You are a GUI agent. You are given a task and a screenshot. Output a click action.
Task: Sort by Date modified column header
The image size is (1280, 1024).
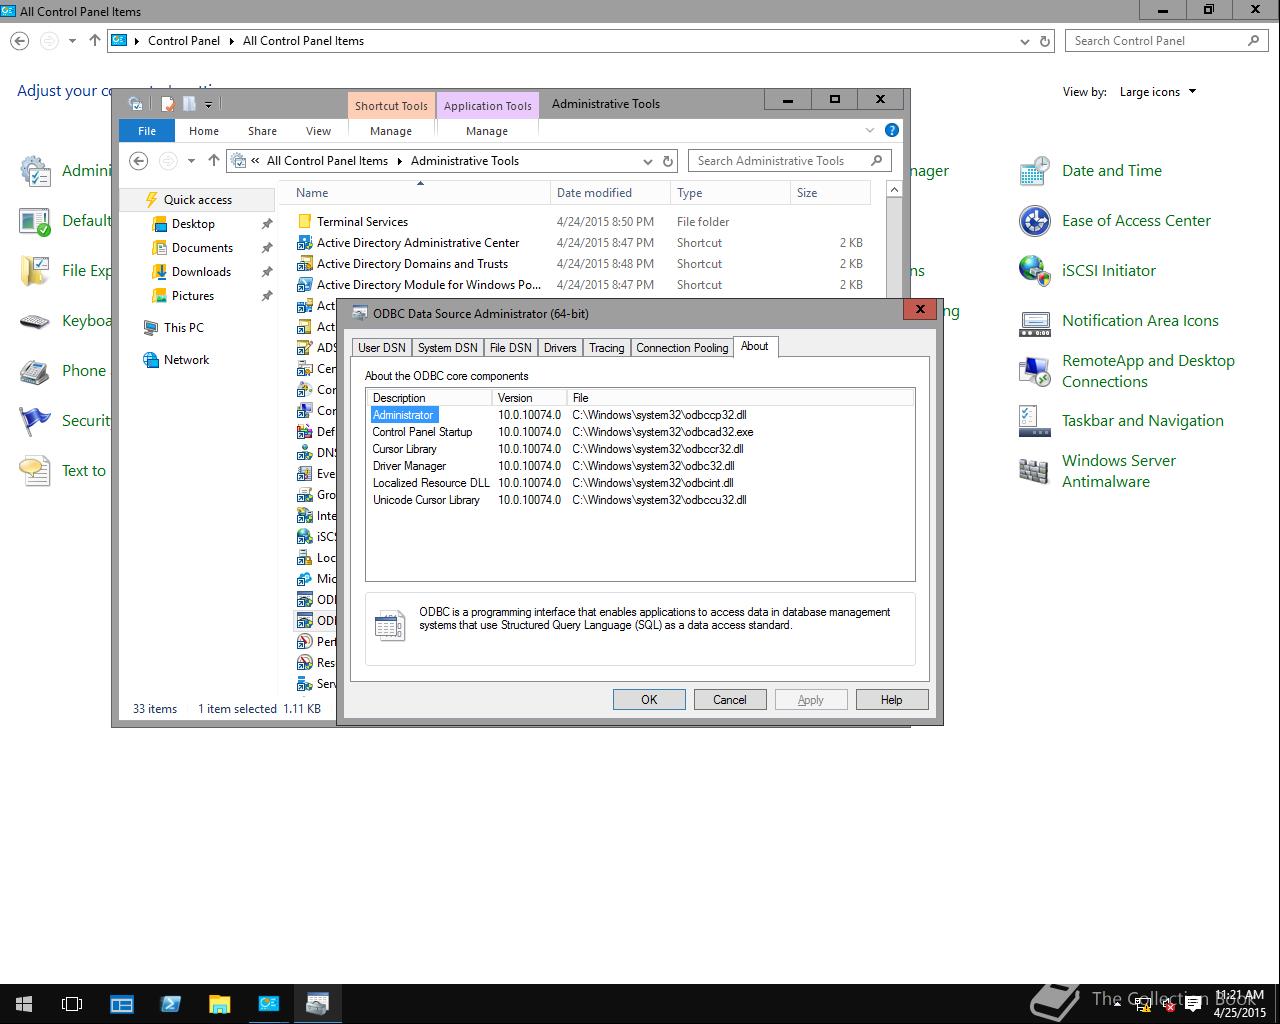point(610,193)
